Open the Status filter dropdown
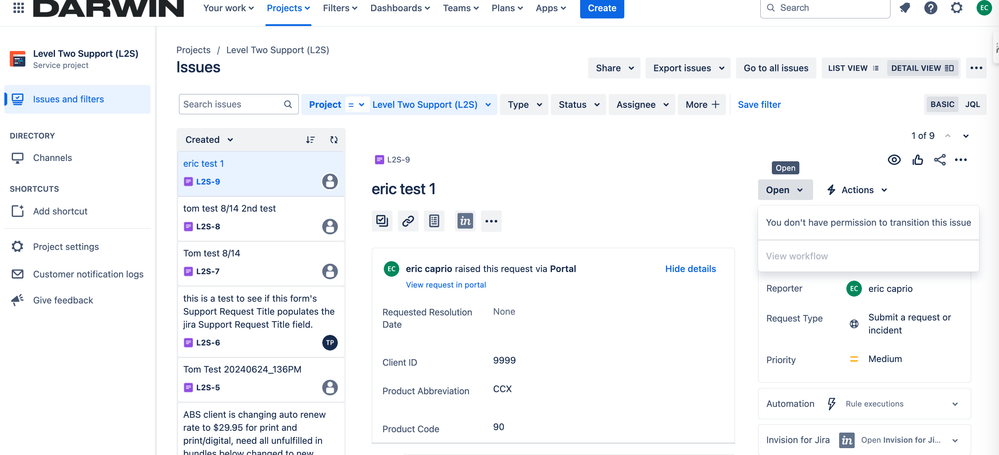Image resolution: width=999 pixels, height=455 pixels. click(578, 105)
